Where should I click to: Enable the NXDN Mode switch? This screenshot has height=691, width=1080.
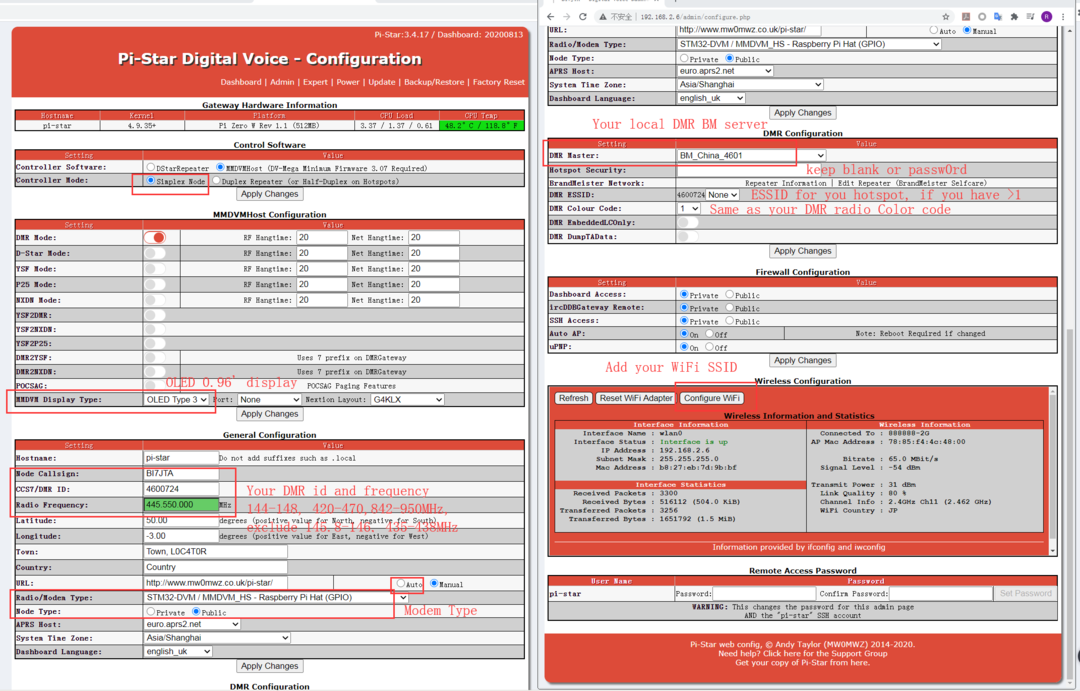point(155,300)
